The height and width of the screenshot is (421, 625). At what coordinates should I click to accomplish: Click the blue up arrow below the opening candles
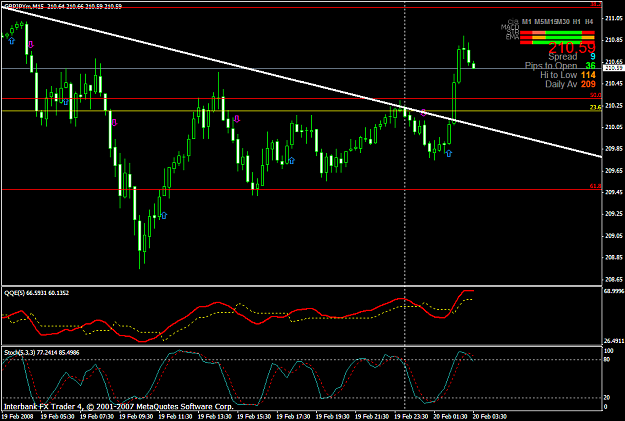pos(11,40)
